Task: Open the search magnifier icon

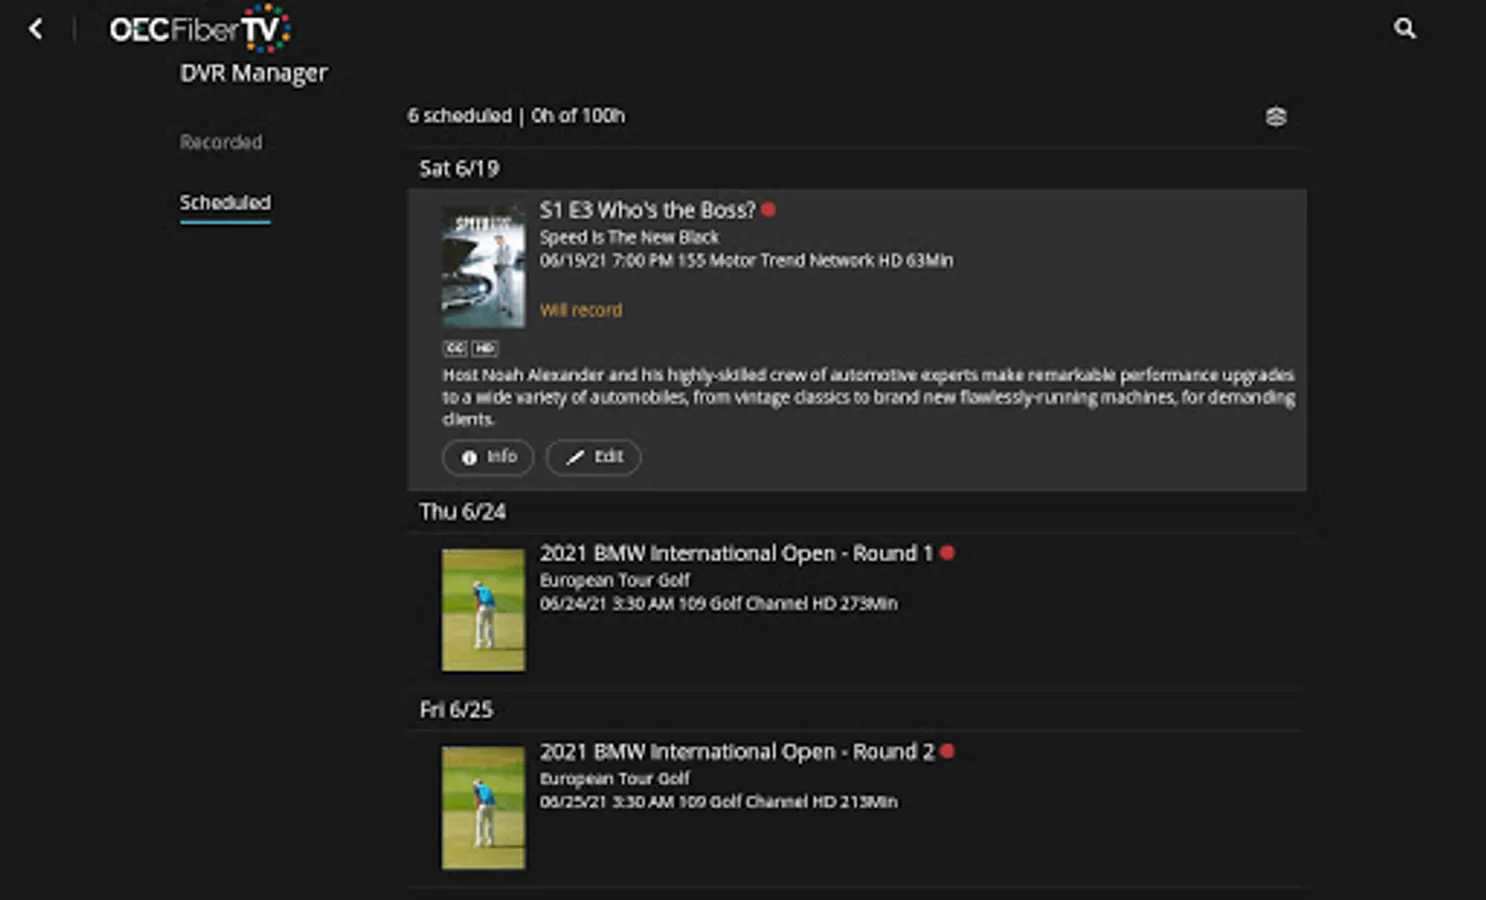Action: click(1405, 29)
